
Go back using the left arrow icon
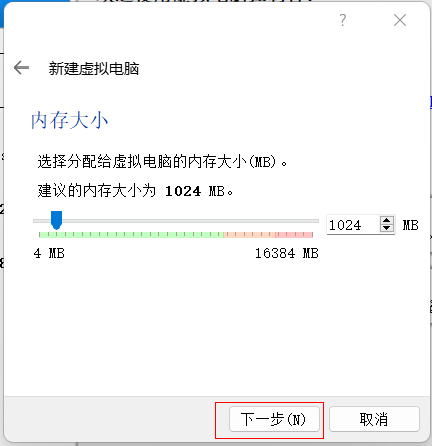tap(21, 68)
